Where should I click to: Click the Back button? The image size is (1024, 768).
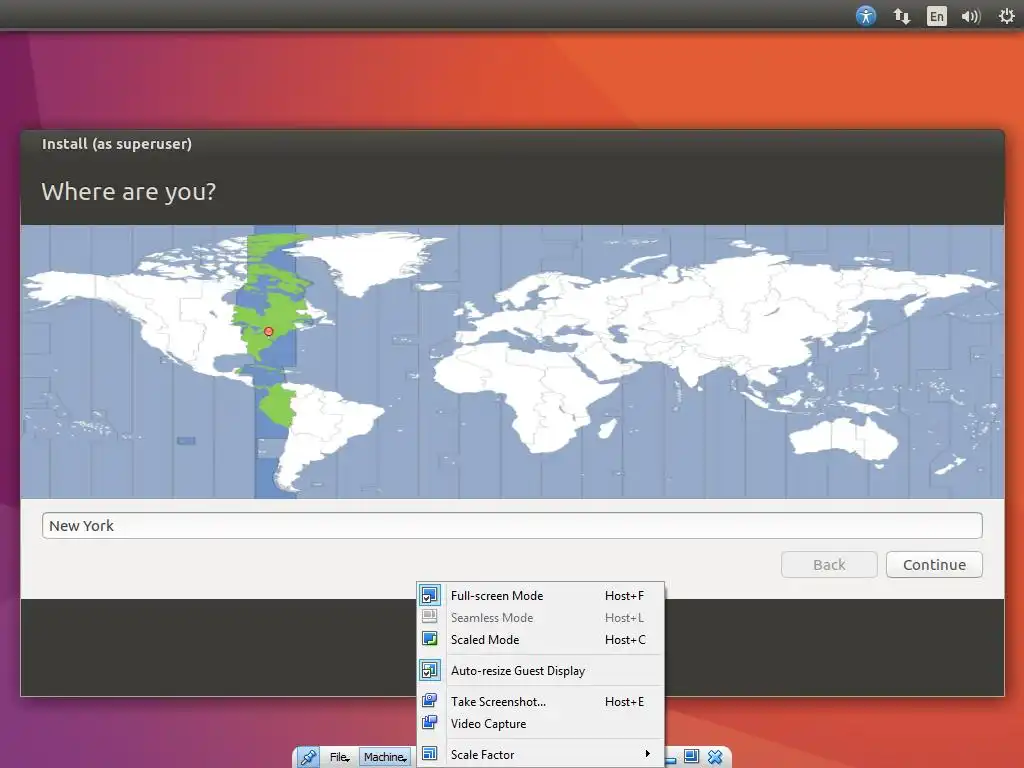point(829,564)
